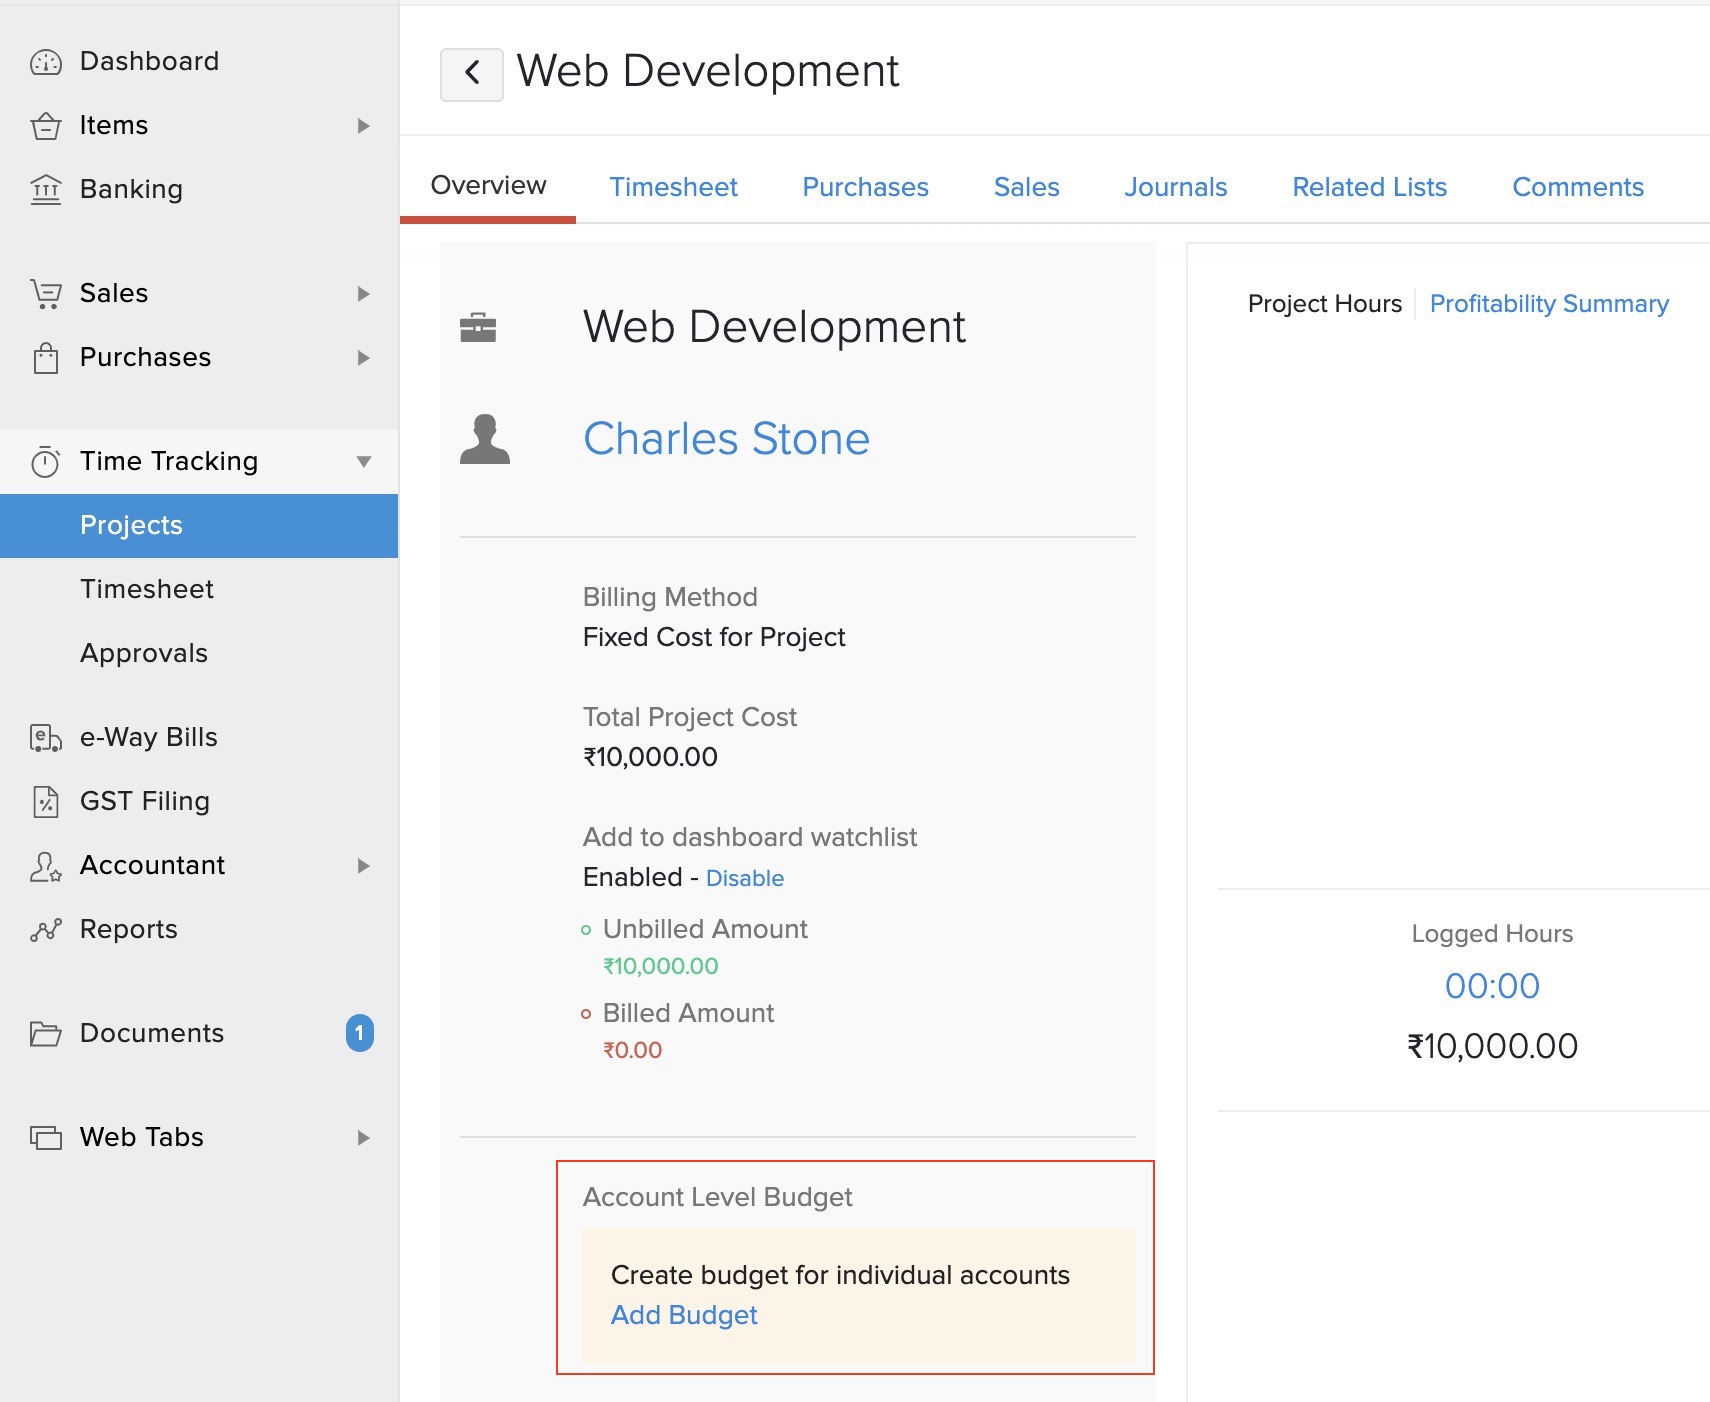The height and width of the screenshot is (1402, 1710).
Task: Click the Time Tracking stopwatch icon
Action: pos(46,462)
